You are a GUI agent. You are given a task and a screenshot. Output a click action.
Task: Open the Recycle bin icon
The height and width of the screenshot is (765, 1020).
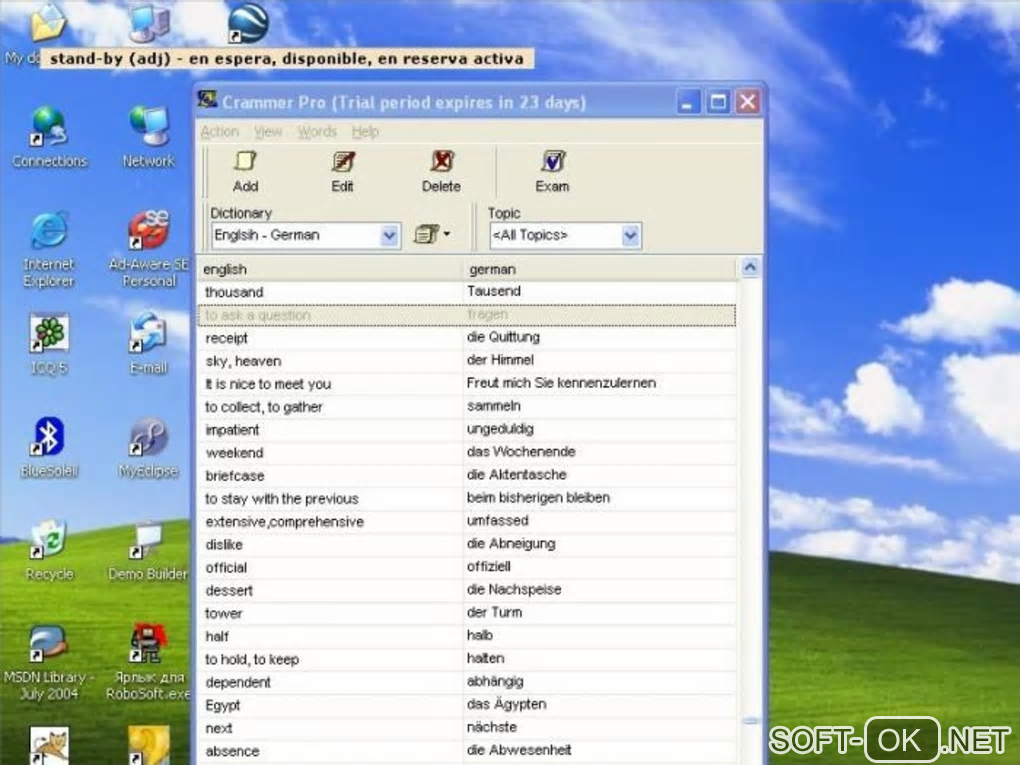(49, 550)
